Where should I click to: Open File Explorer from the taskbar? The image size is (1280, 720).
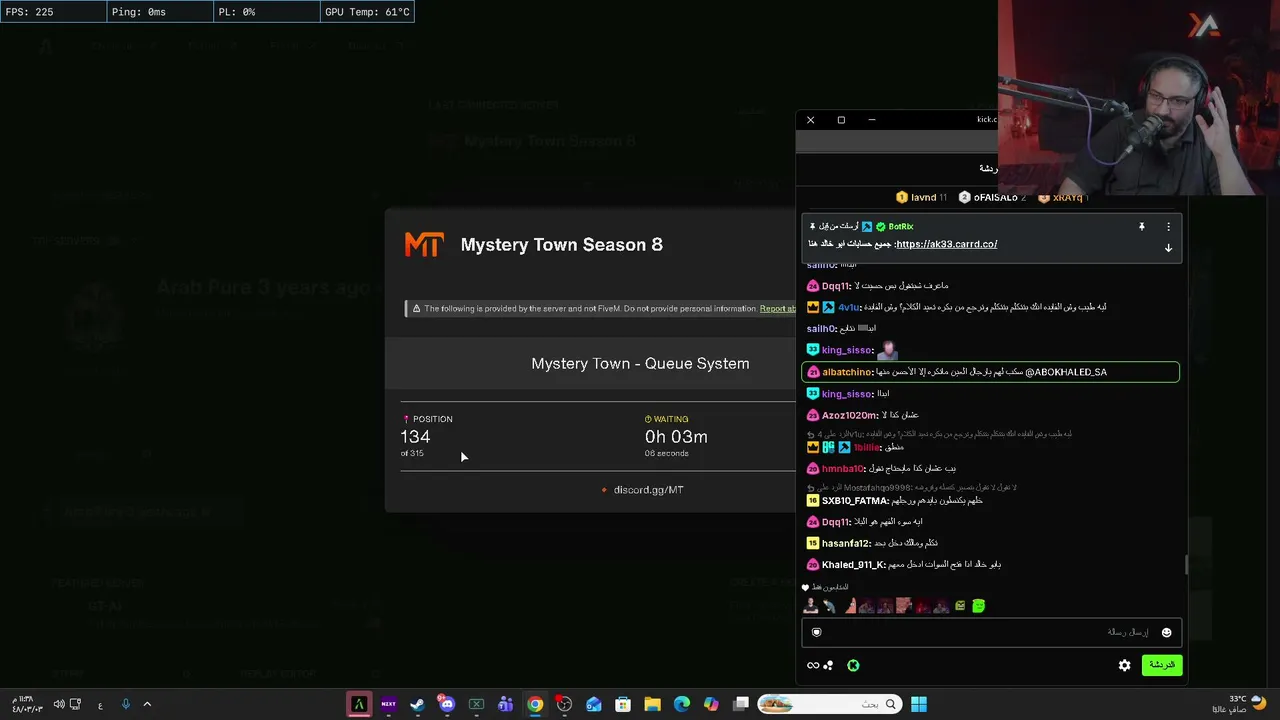[x=652, y=705]
